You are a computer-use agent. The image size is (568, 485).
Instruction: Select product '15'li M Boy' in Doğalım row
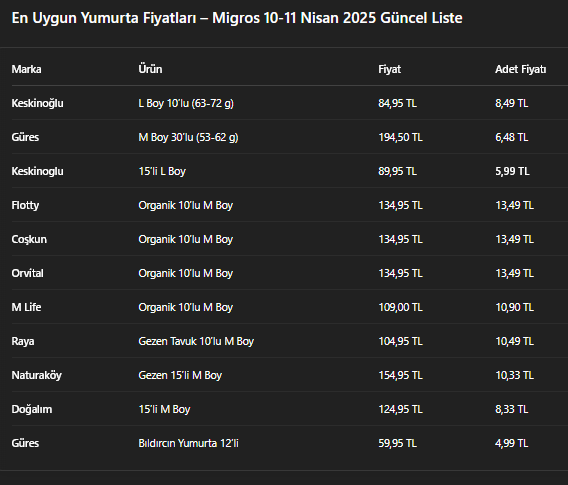(164, 410)
